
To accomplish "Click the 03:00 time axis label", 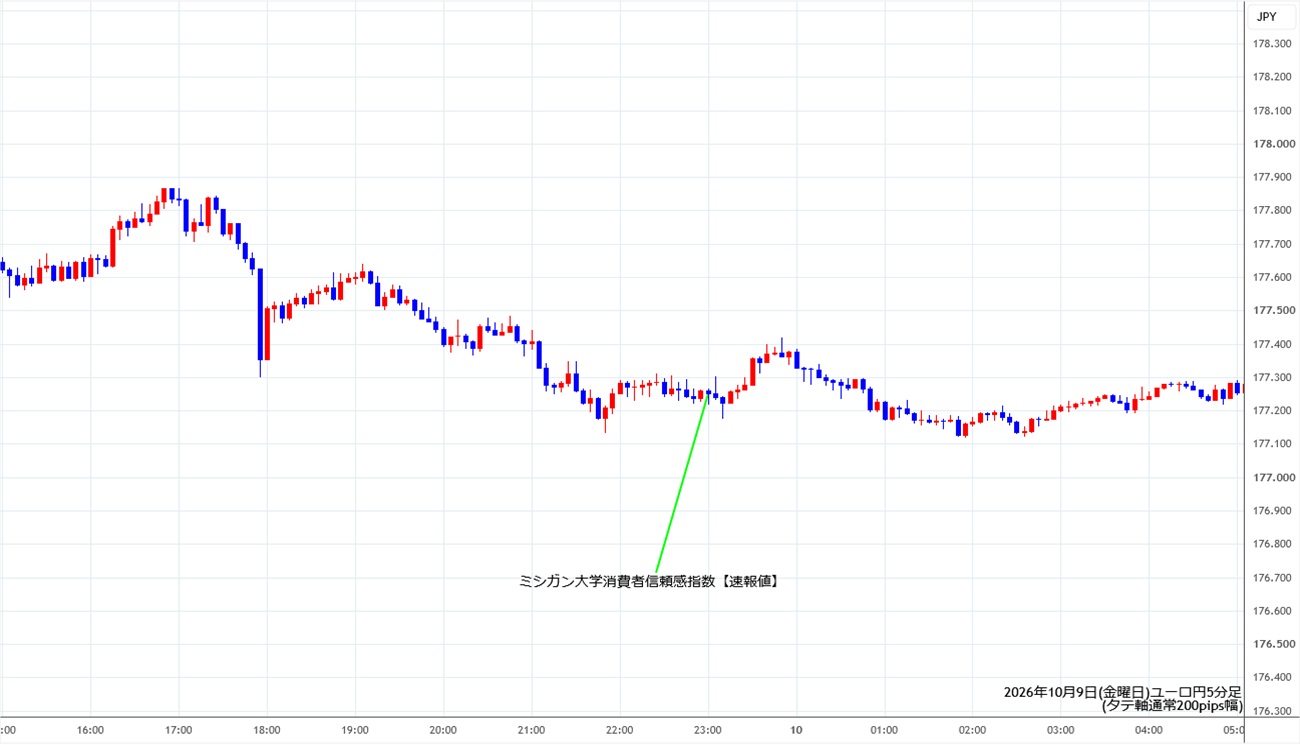I will click(x=1060, y=730).
